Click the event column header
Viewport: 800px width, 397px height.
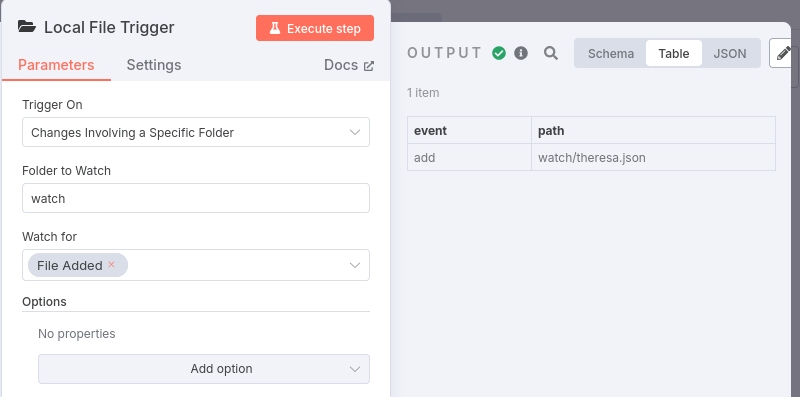tap(469, 131)
